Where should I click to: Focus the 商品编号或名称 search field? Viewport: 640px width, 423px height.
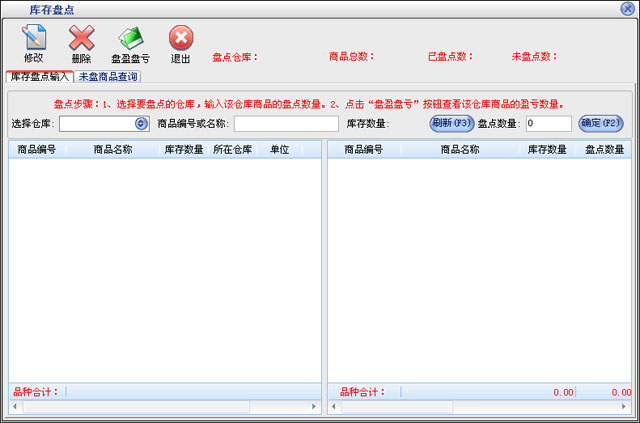click(286, 124)
